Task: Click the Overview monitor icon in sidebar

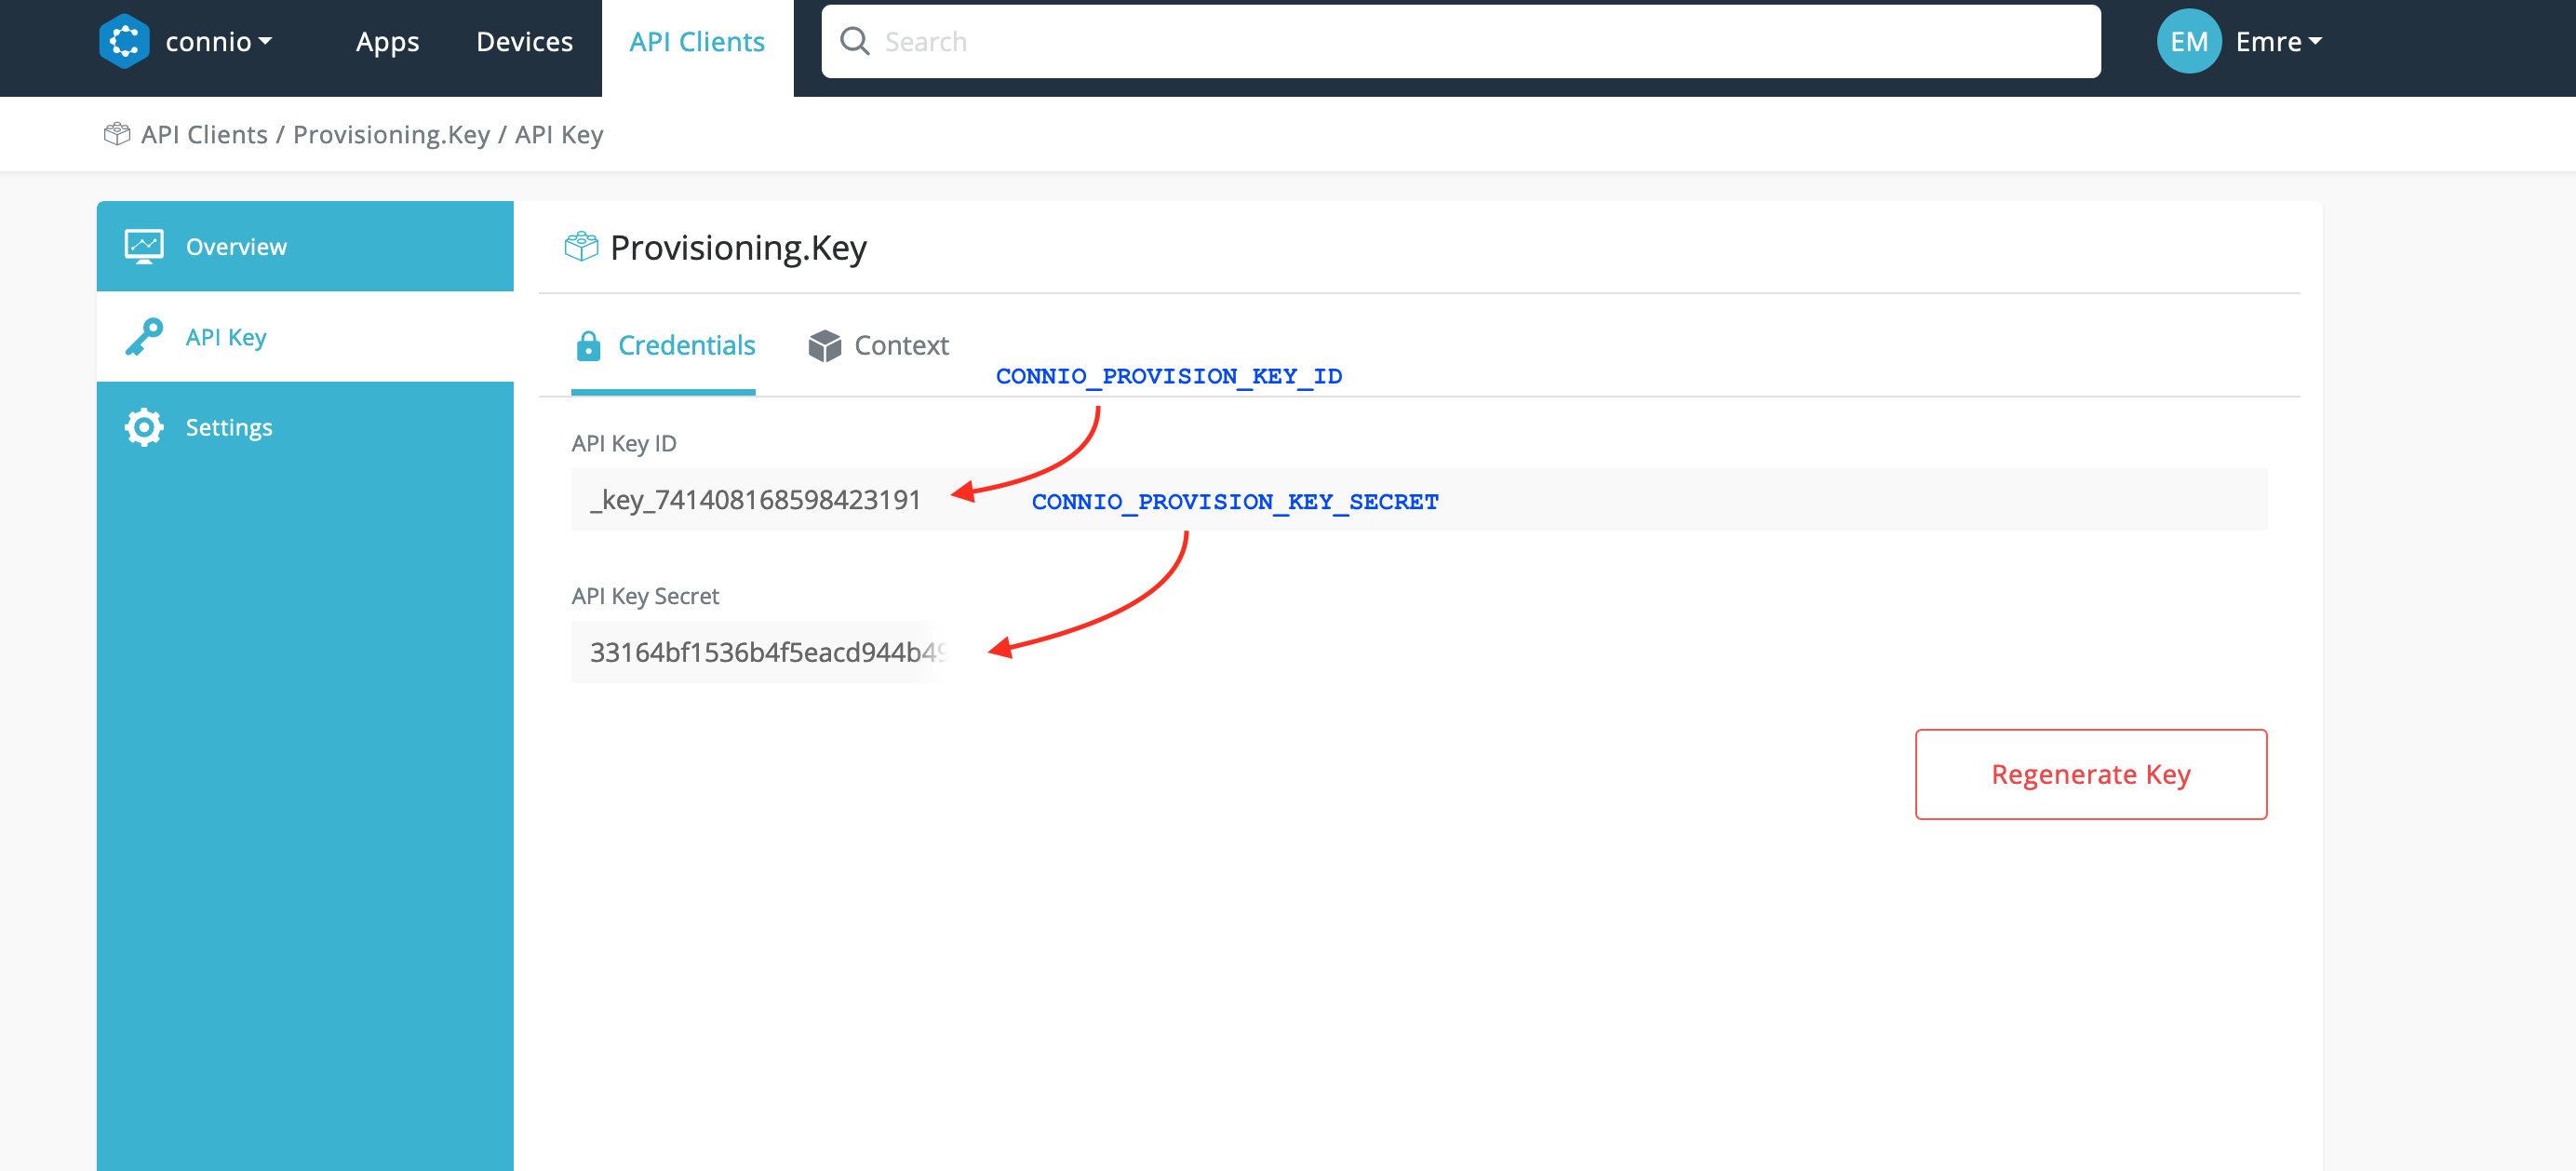Action: [144, 246]
